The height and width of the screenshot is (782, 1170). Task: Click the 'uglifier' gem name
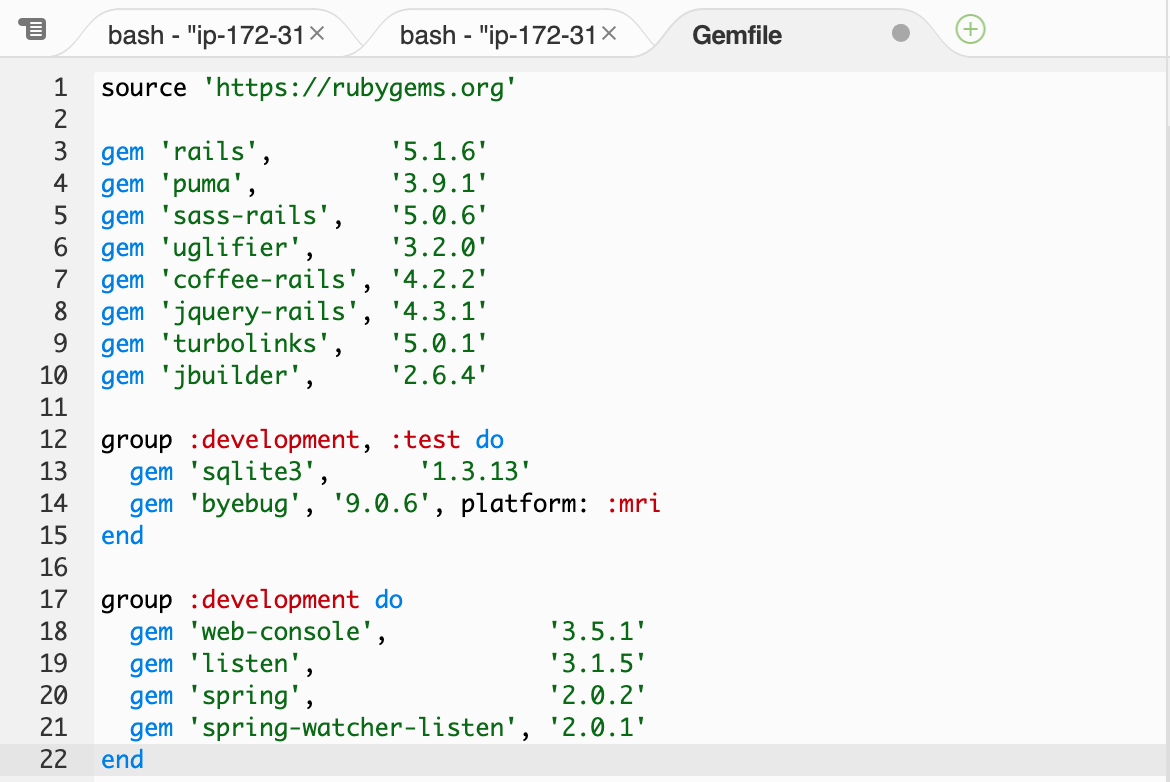(x=231, y=248)
